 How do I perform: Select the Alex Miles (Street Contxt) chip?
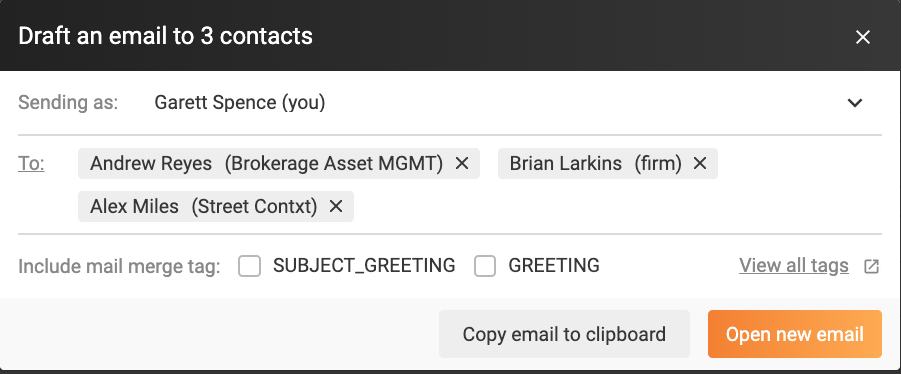pyautogui.click(x=203, y=206)
